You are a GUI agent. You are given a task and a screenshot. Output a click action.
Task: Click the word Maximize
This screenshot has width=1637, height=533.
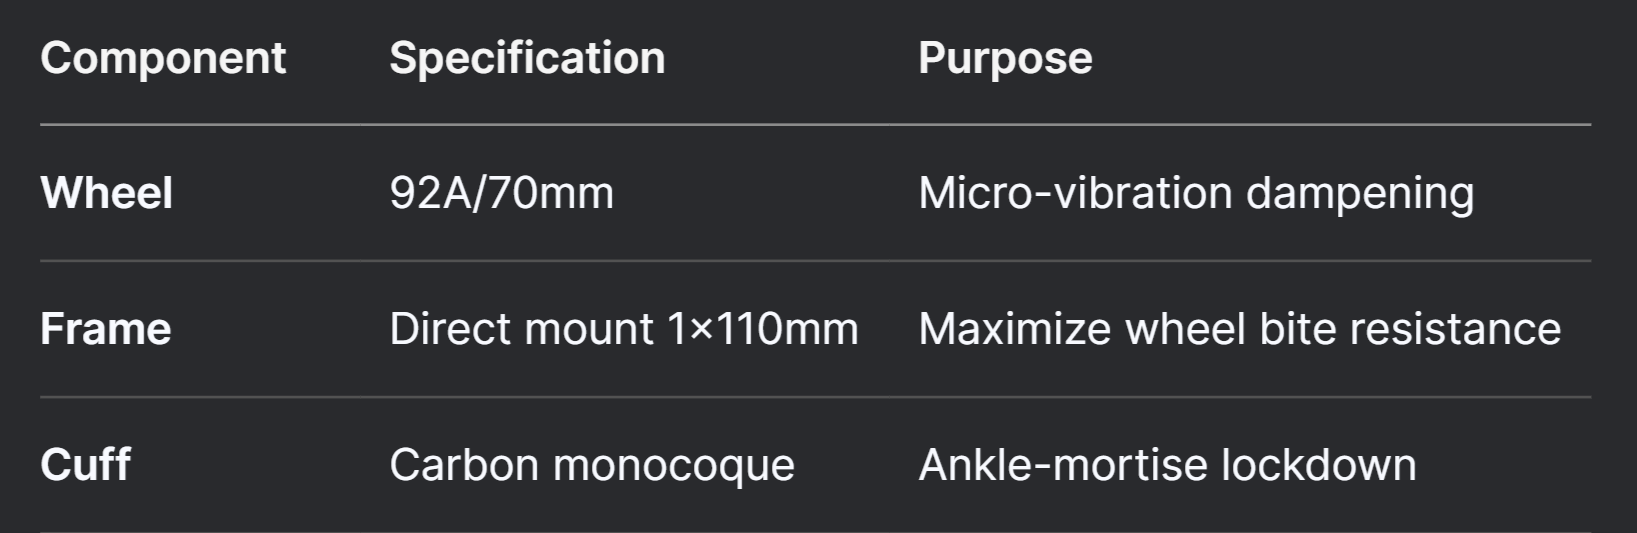pos(1014,329)
